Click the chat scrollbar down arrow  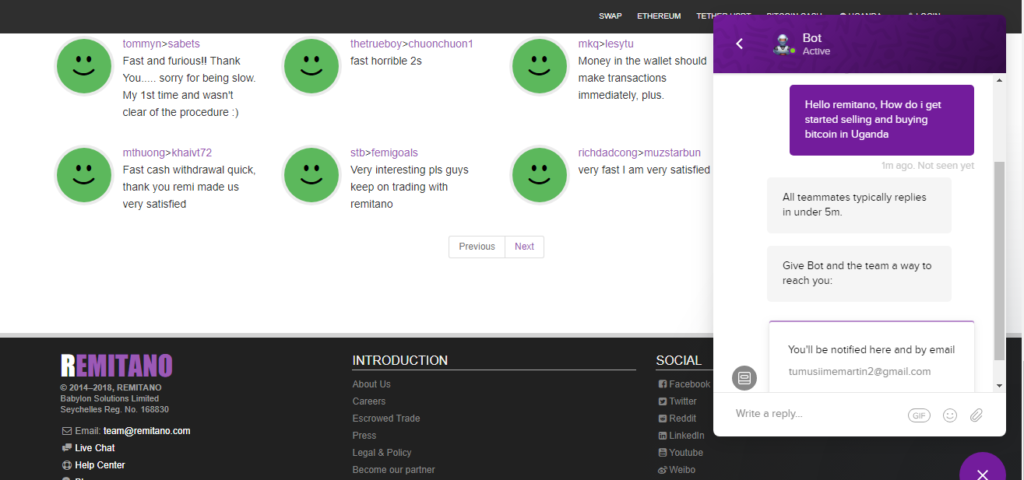click(x=999, y=385)
